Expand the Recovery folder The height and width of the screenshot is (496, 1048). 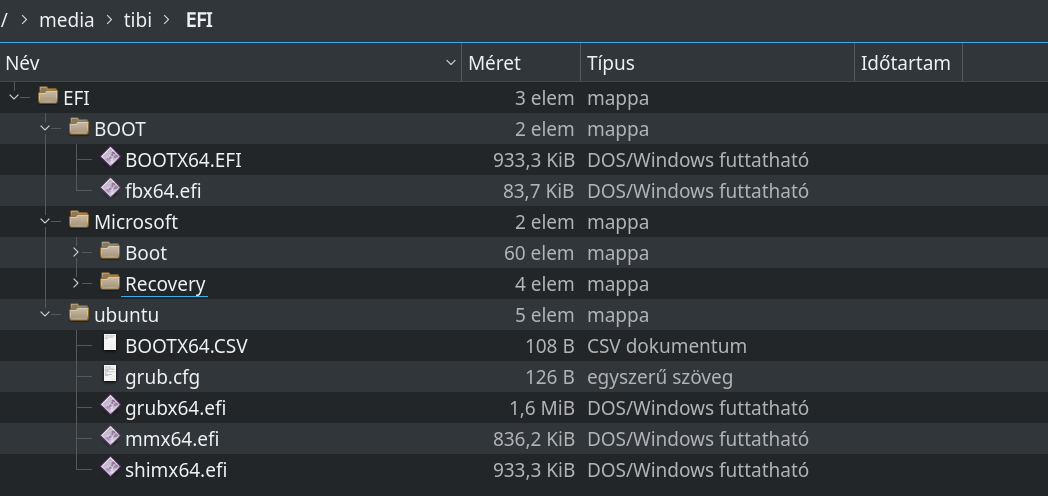pyautogui.click(x=76, y=283)
